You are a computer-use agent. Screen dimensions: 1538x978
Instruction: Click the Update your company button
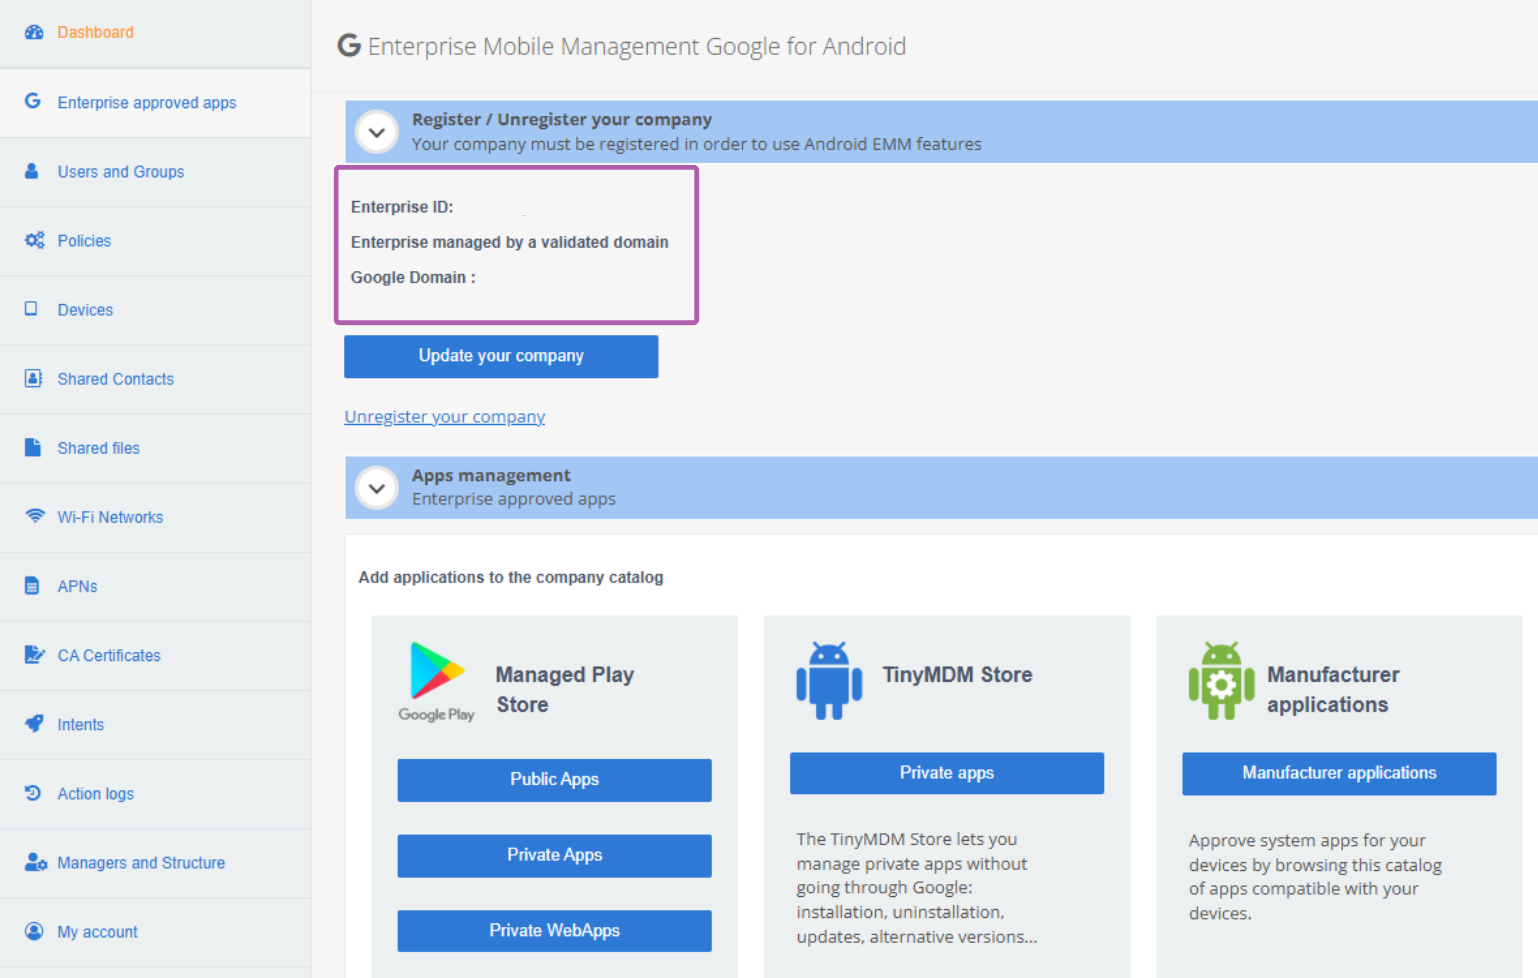(x=501, y=356)
